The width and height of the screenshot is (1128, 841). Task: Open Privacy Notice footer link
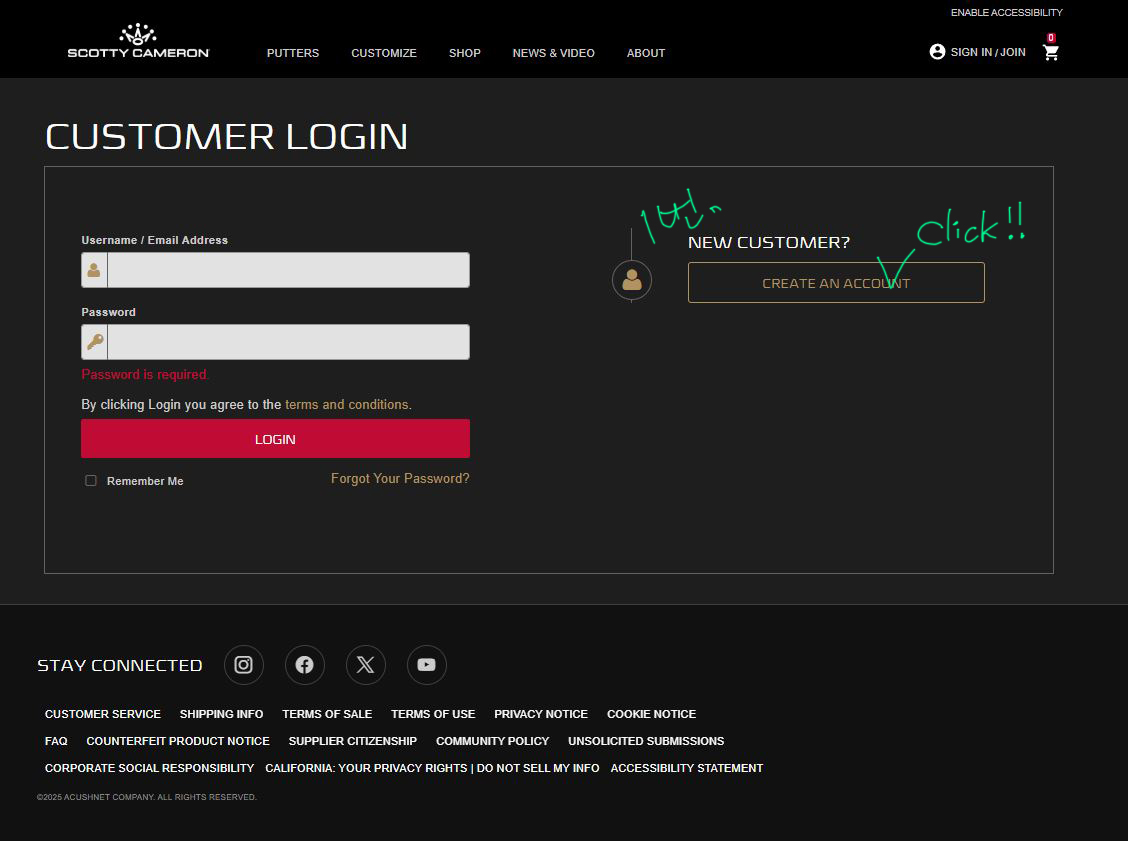tap(541, 714)
